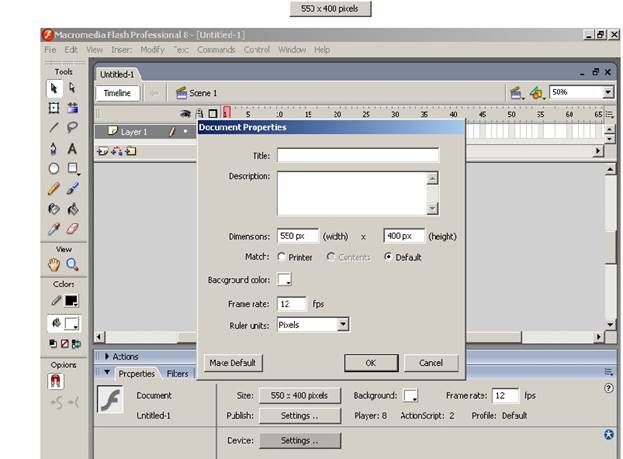Image resolution: width=623 pixels, height=459 pixels.
Task: Select the Free Transform tool
Action: coord(54,108)
